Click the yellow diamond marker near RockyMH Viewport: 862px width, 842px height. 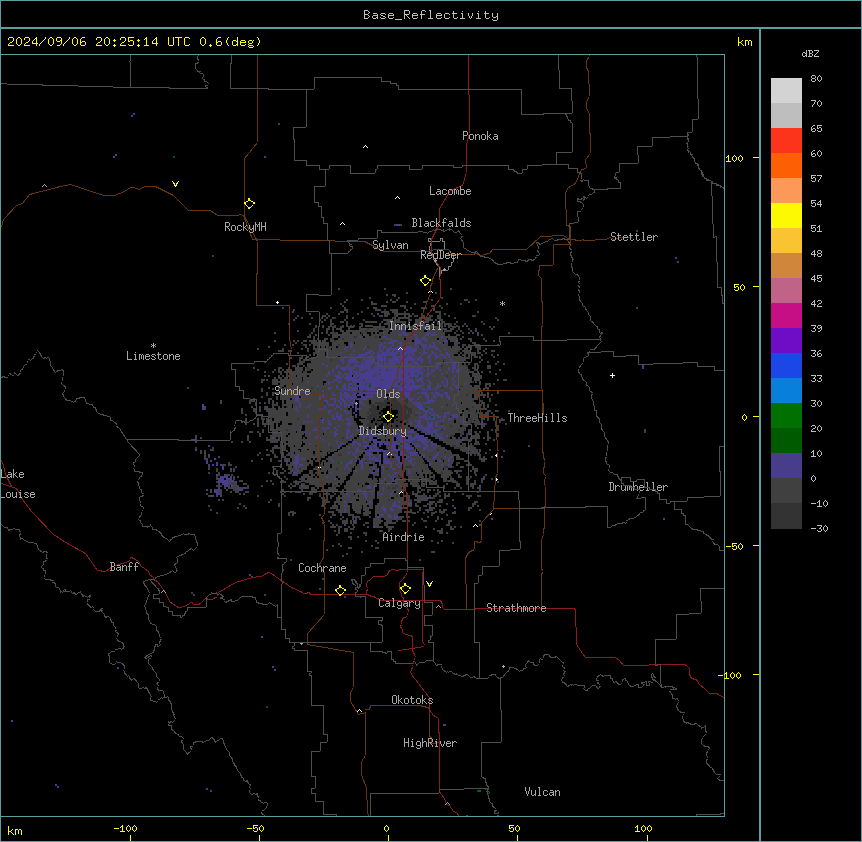[249, 204]
